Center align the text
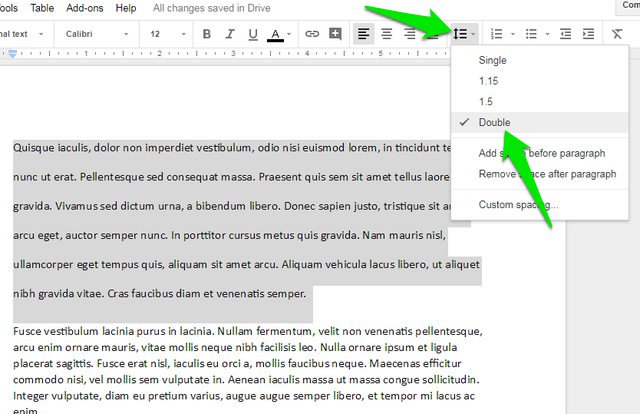Image resolution: width=640 pixels, height=414 pixels. pyautogui.click(x=386, y=34)
